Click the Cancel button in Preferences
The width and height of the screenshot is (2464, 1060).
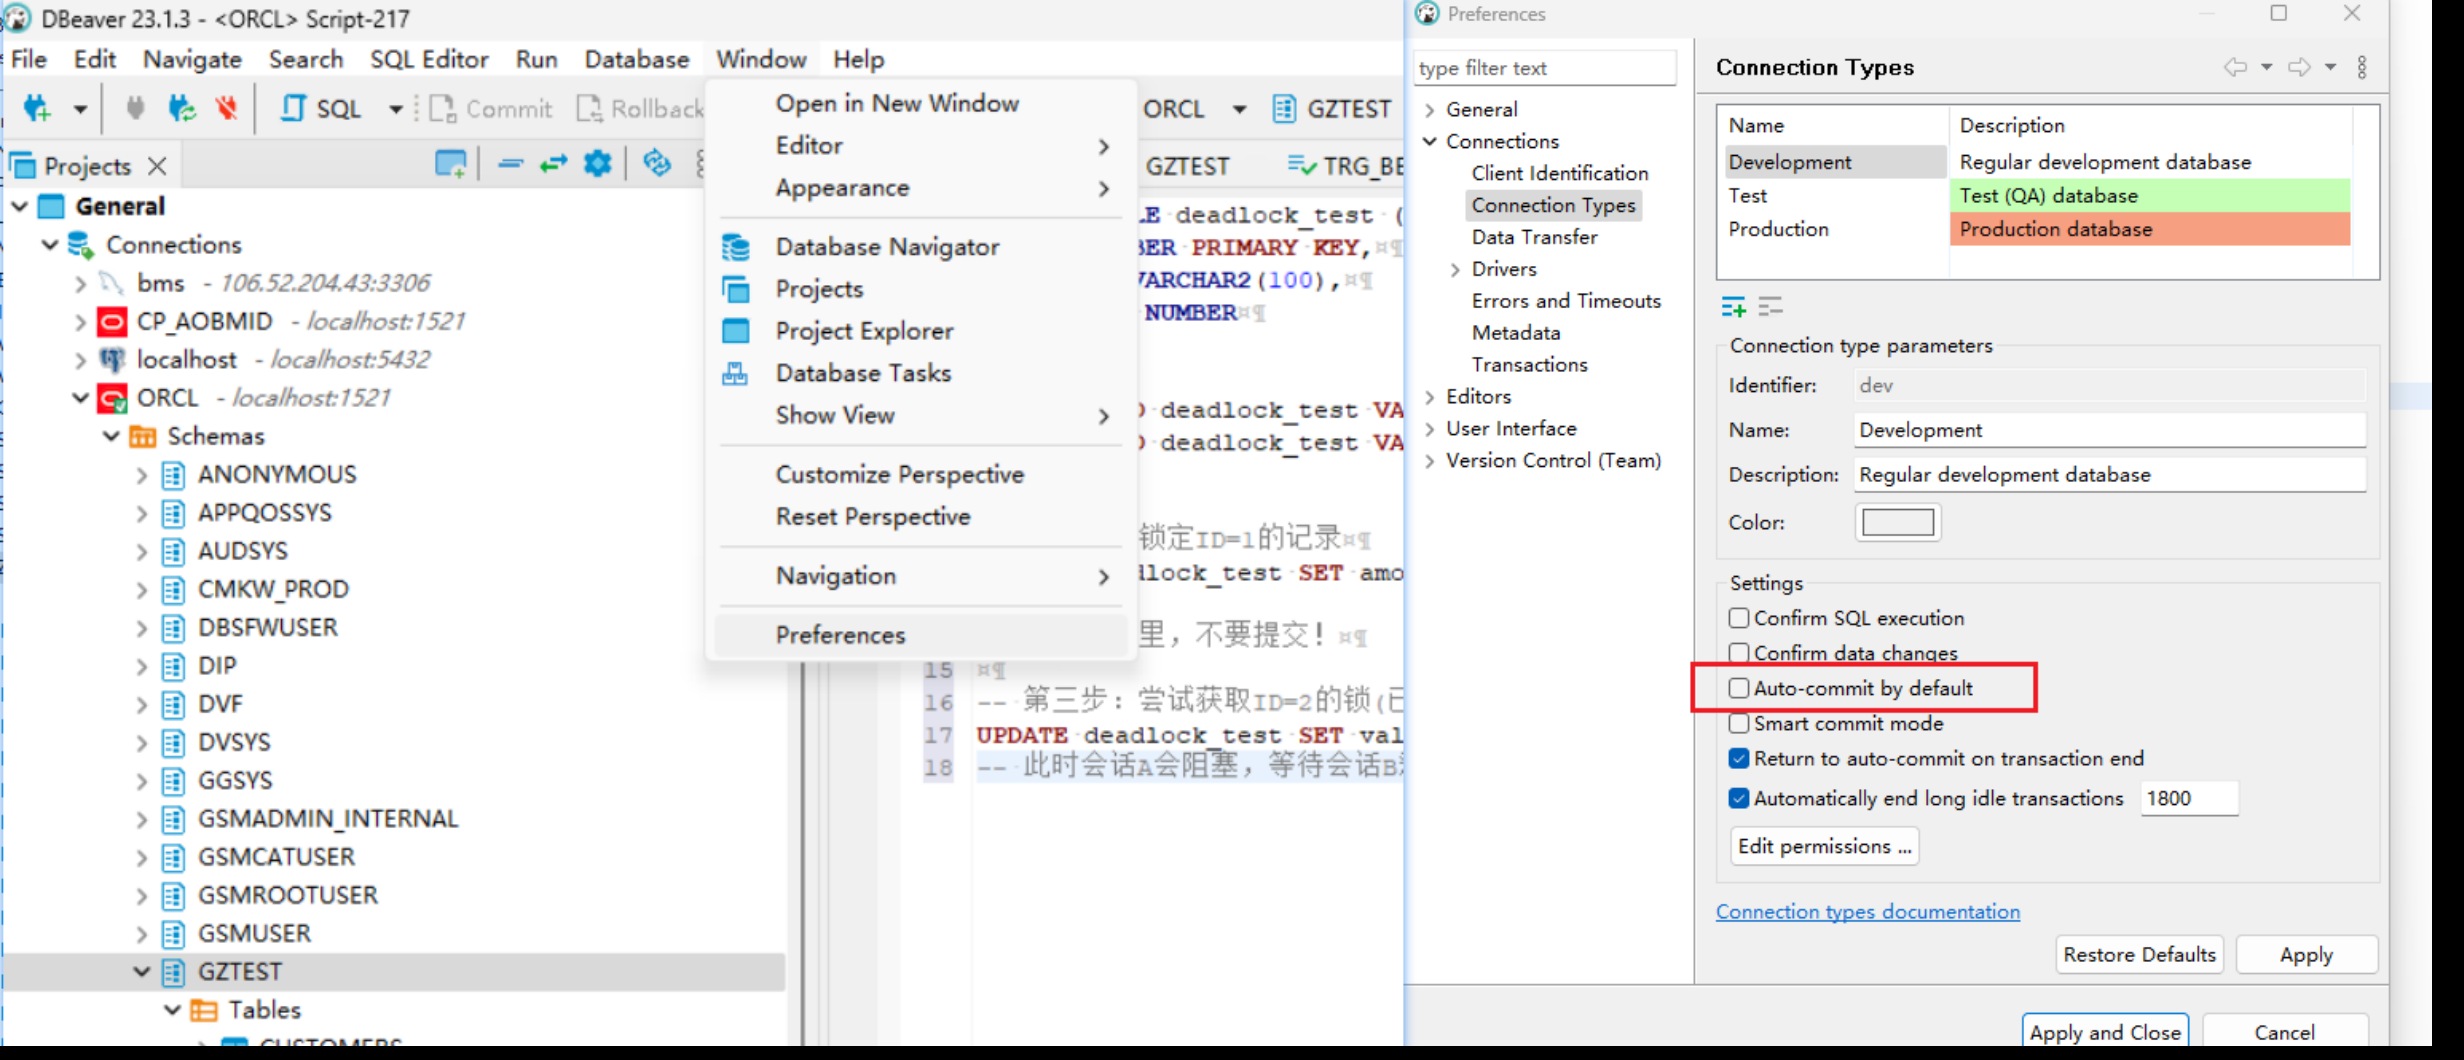coord(2284,1032)
